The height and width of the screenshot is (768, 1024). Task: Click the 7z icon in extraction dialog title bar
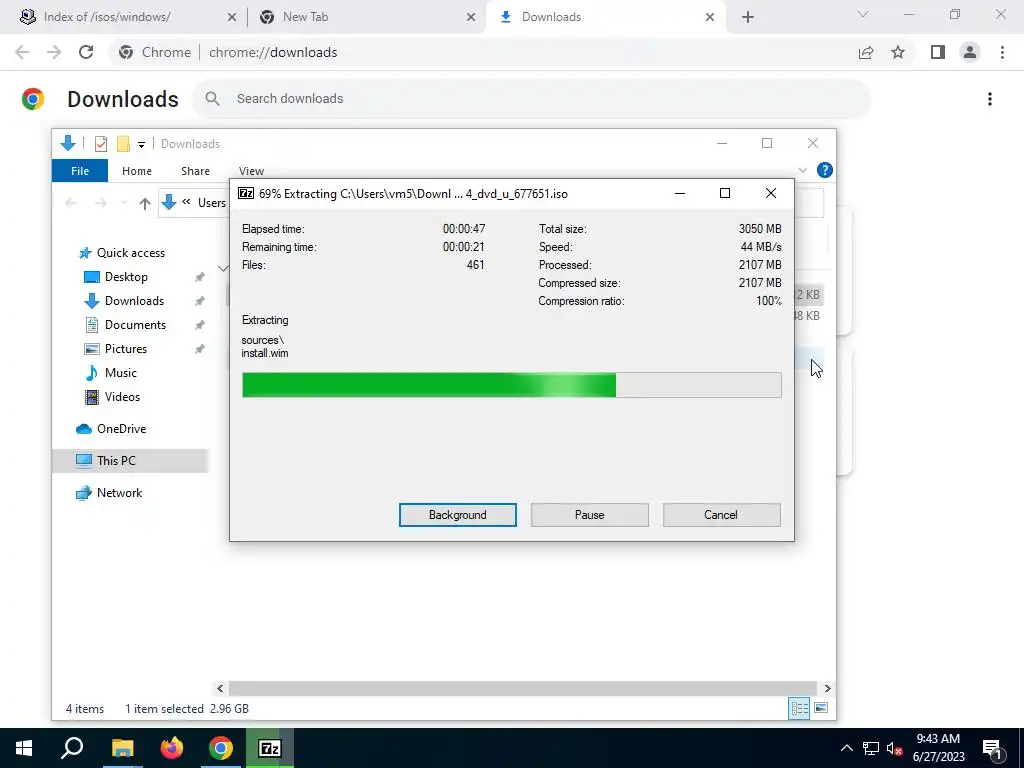[x=246, y=193]
